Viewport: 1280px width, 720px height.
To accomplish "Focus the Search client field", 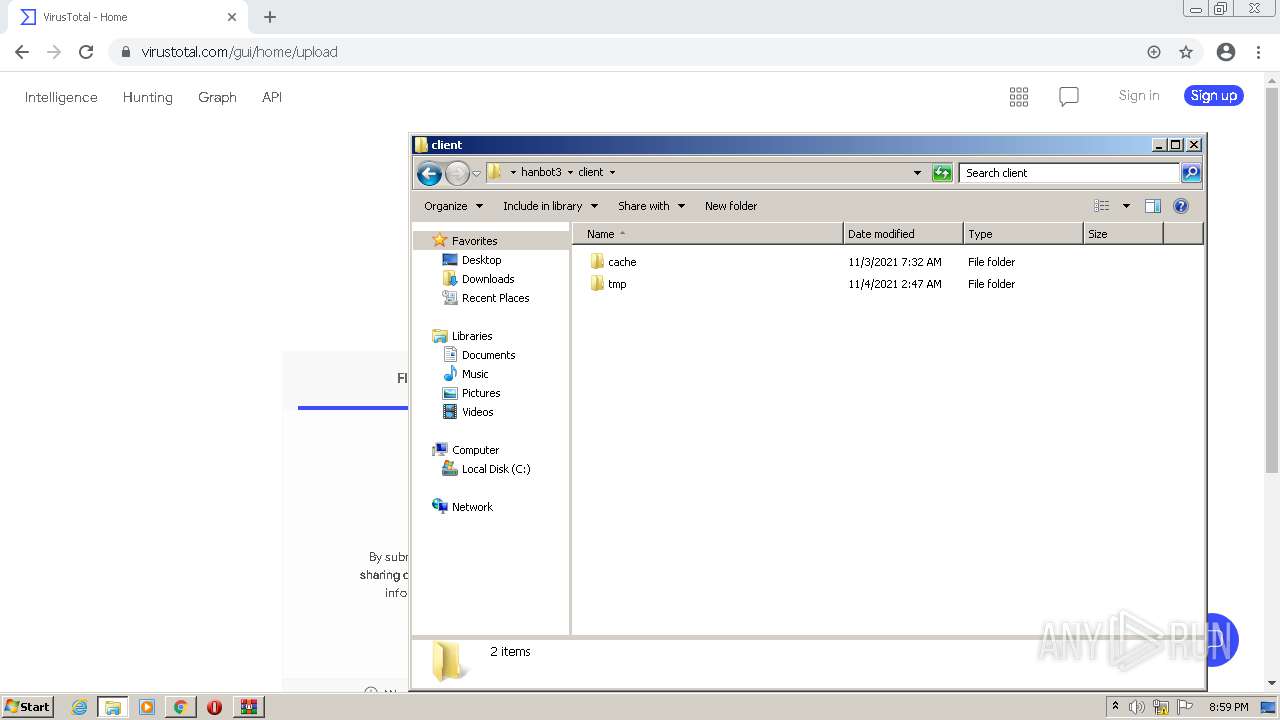I will coord(1069,173).
